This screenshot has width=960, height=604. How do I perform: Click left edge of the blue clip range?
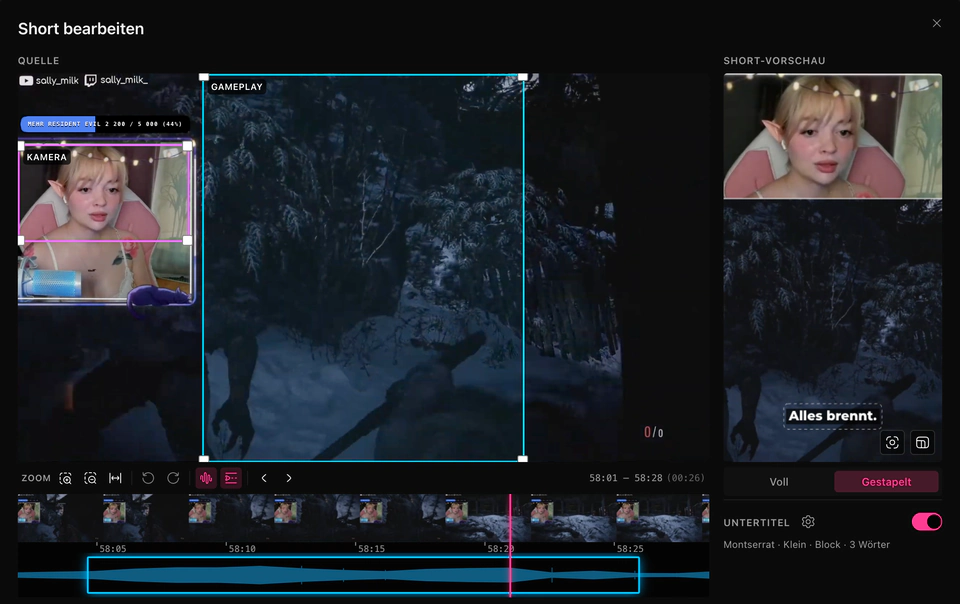(88, 575)
